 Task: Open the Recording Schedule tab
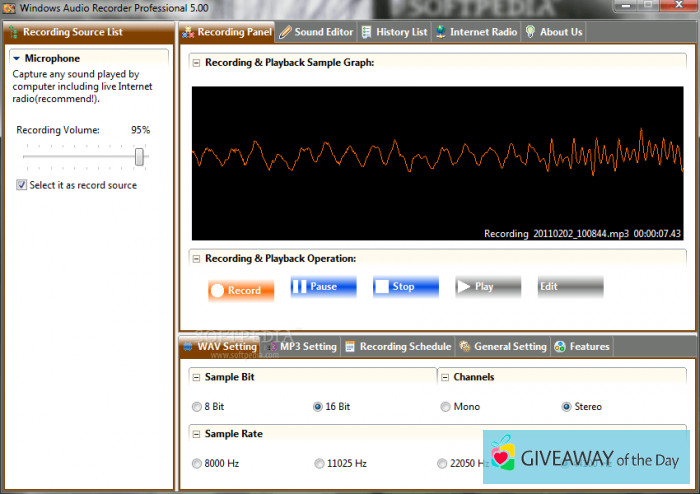coord(397,347)
